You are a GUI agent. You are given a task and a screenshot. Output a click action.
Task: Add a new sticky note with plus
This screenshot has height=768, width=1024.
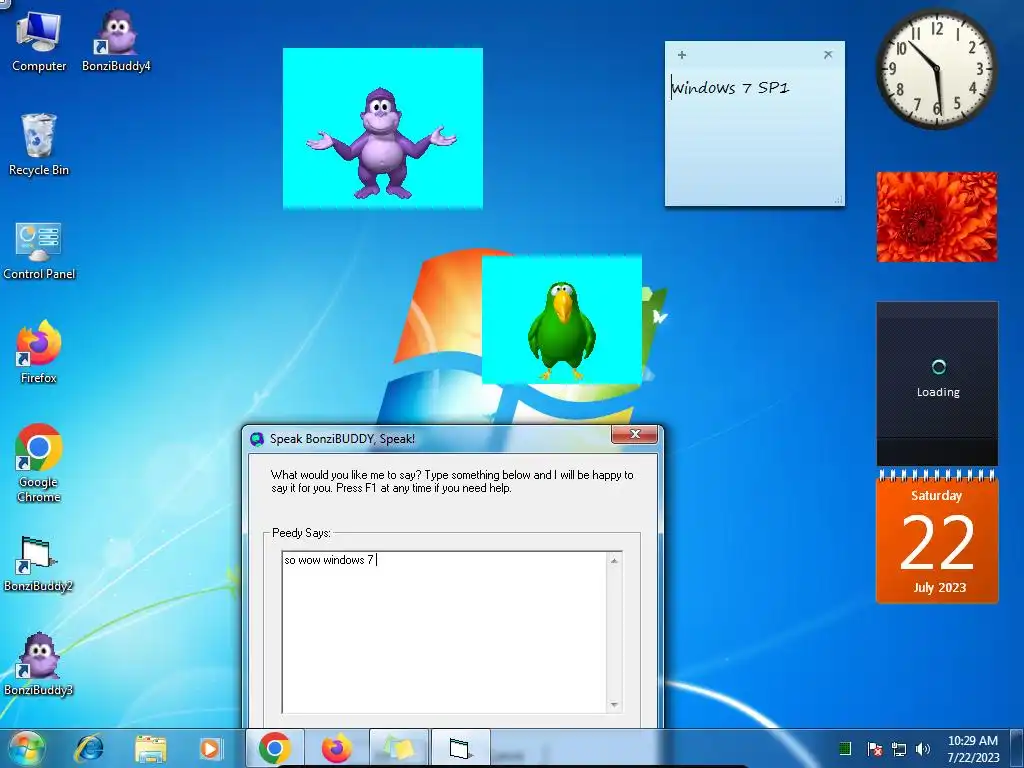coord(682,55)
